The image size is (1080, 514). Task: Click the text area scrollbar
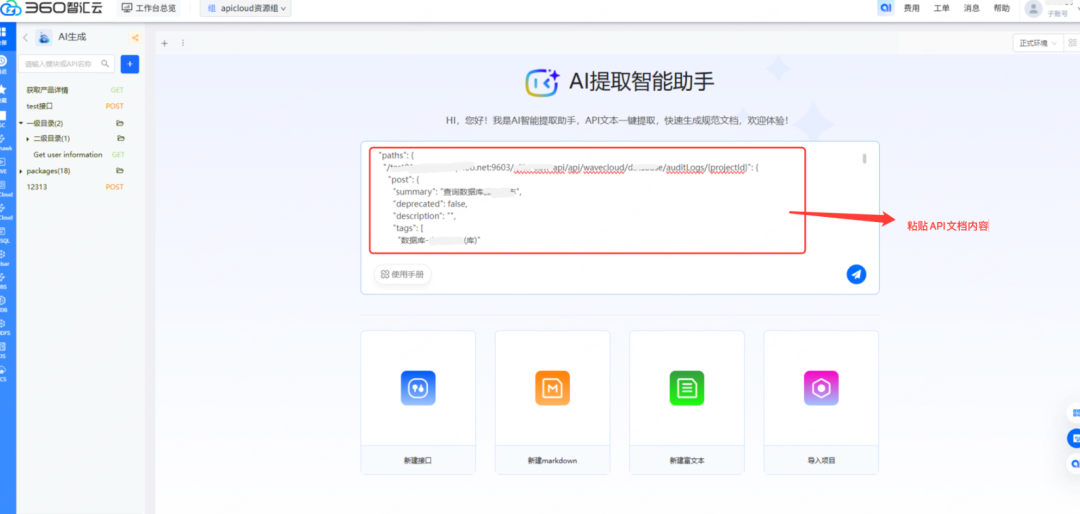point(864,158)
